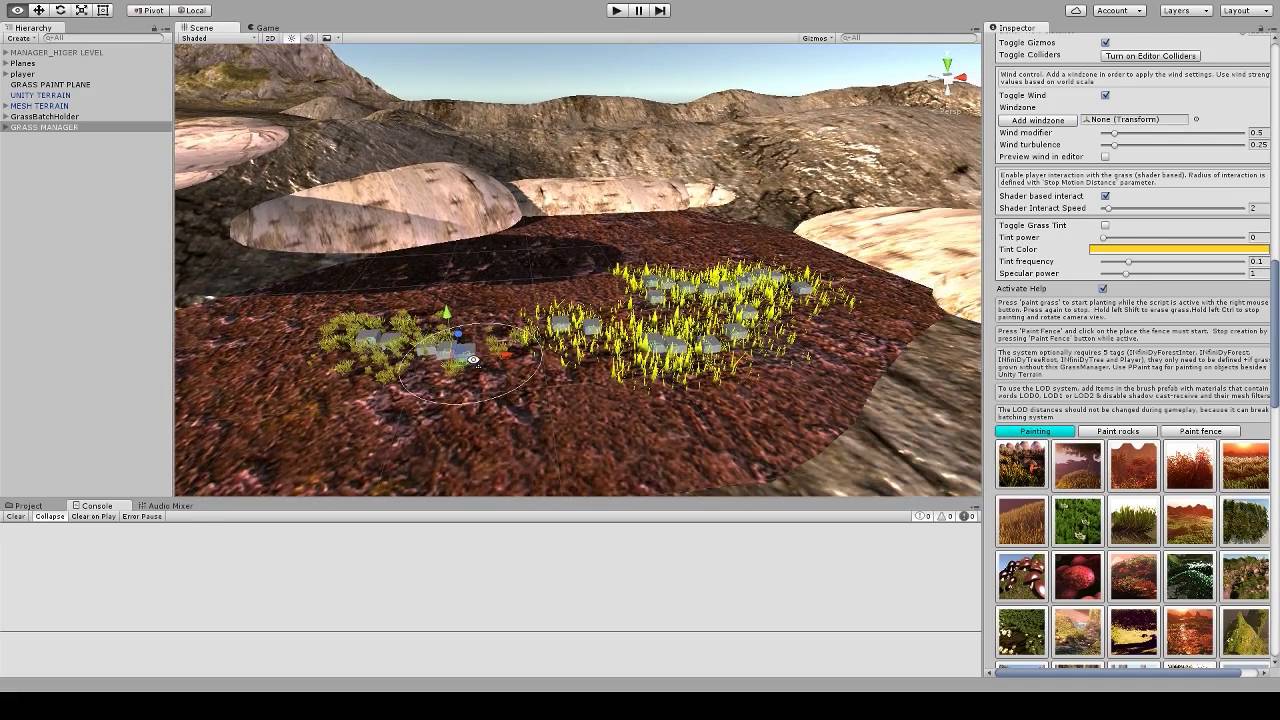Click the Add windzone button
Screen dimensions: 1280x720
[x=1038, y=120]
